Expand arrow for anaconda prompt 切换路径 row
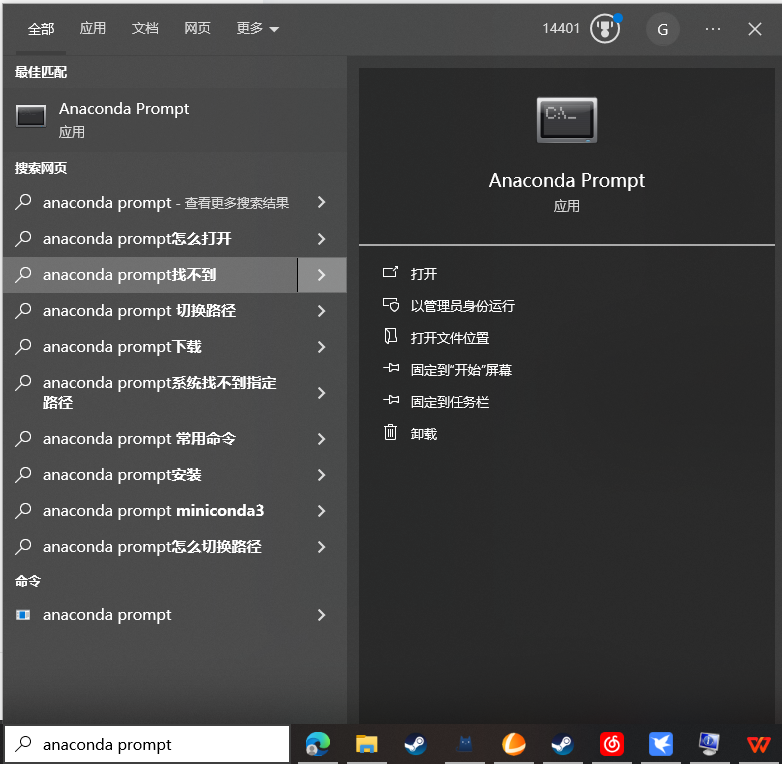782x764 pixels. point(322,311)
